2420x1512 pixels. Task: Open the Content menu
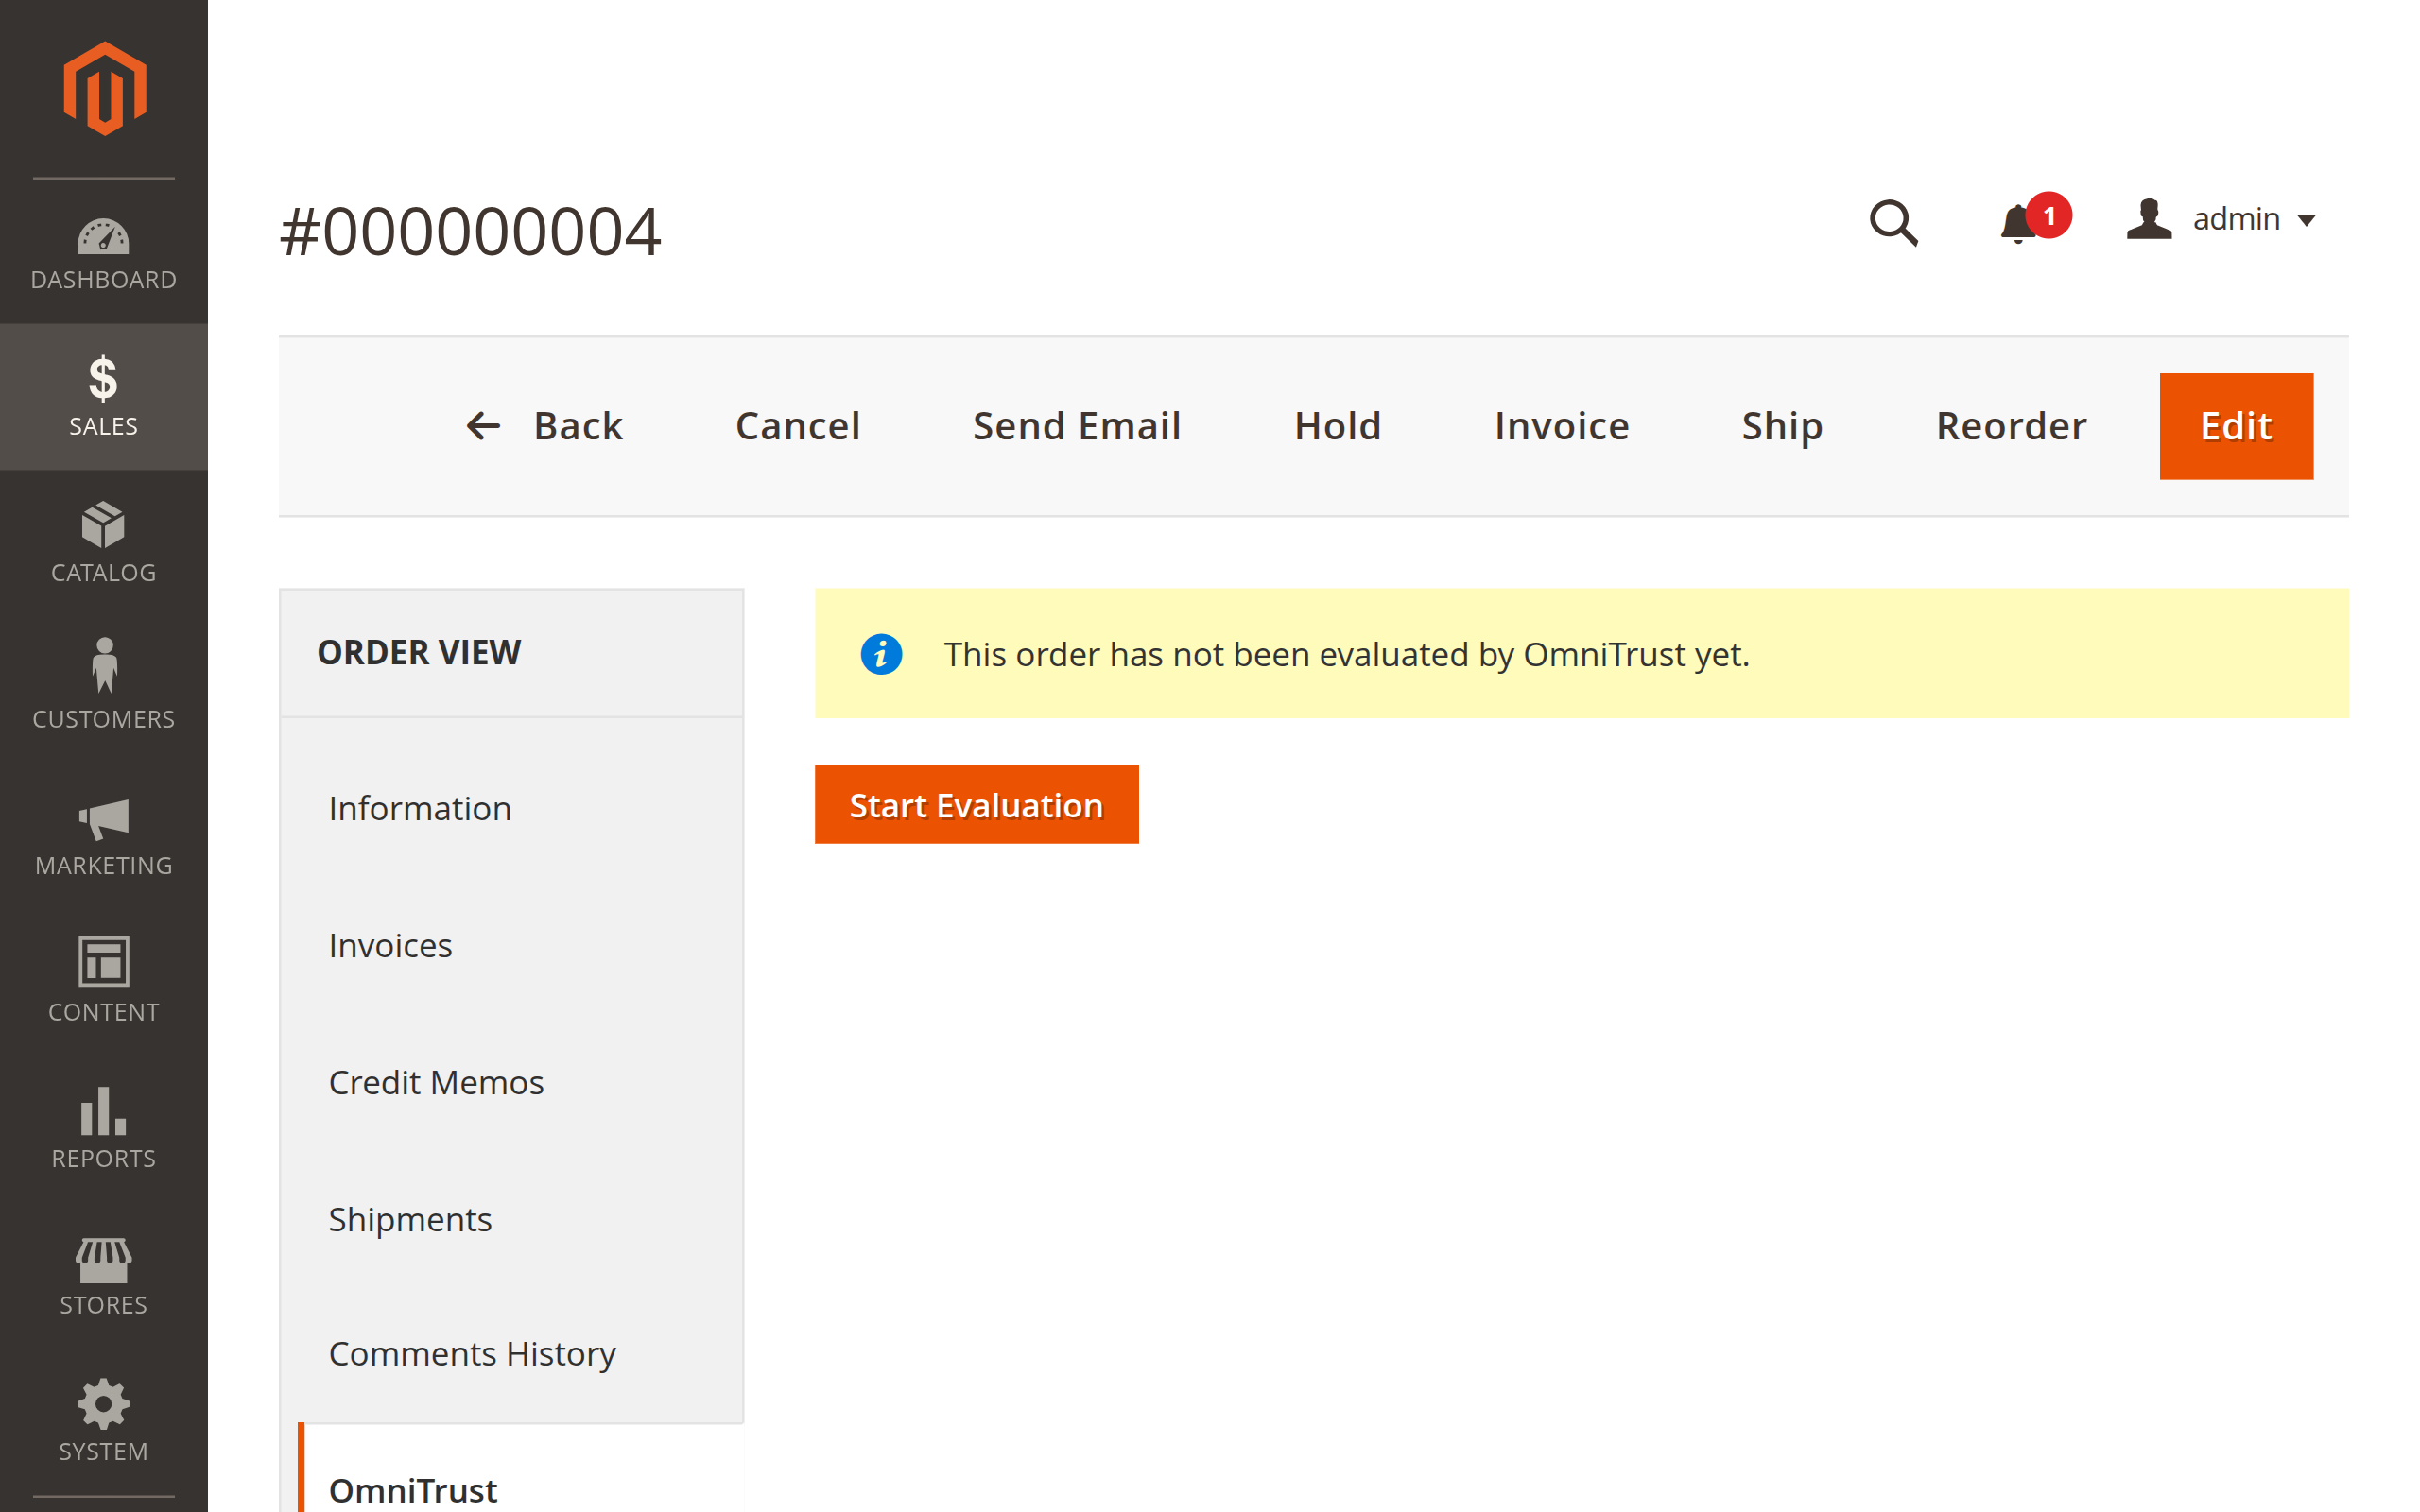pyautogui.click(x=104, y=982)
